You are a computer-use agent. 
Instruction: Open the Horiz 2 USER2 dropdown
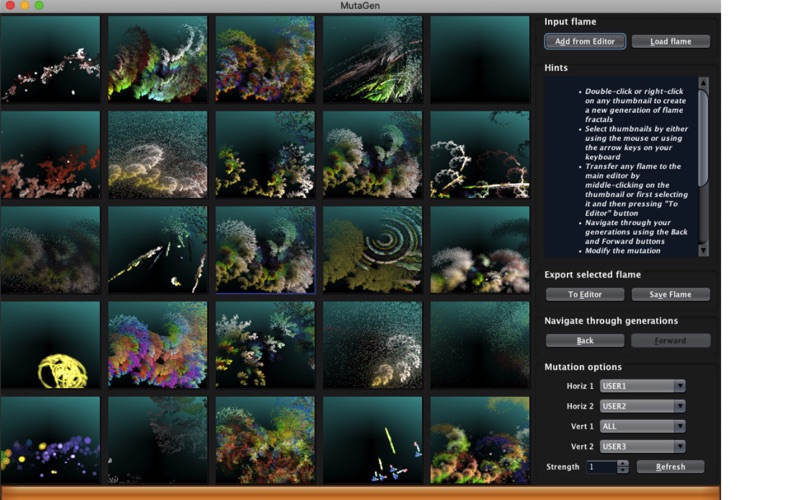point(642,406)
